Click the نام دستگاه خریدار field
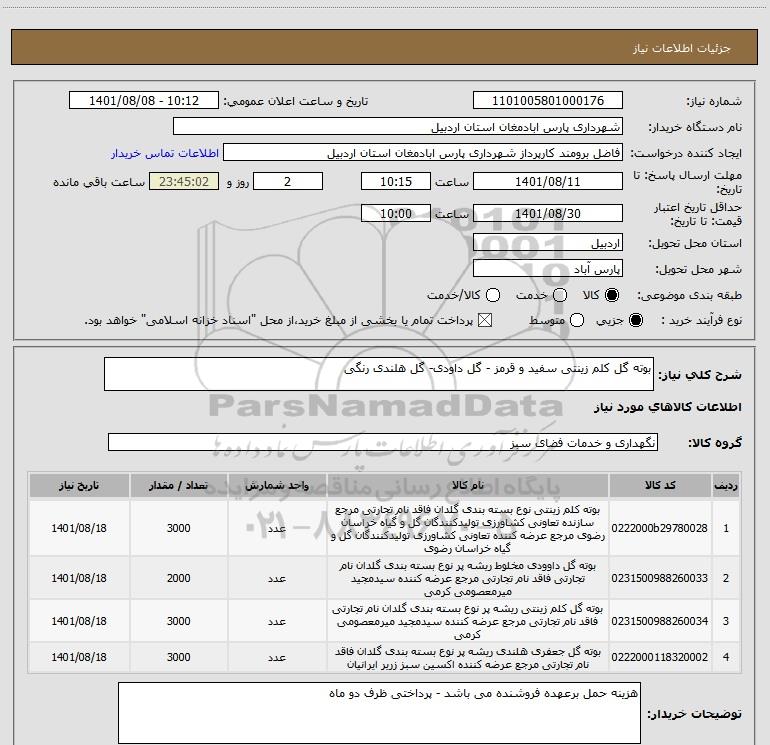770x745 pixels. click(398, 127)
